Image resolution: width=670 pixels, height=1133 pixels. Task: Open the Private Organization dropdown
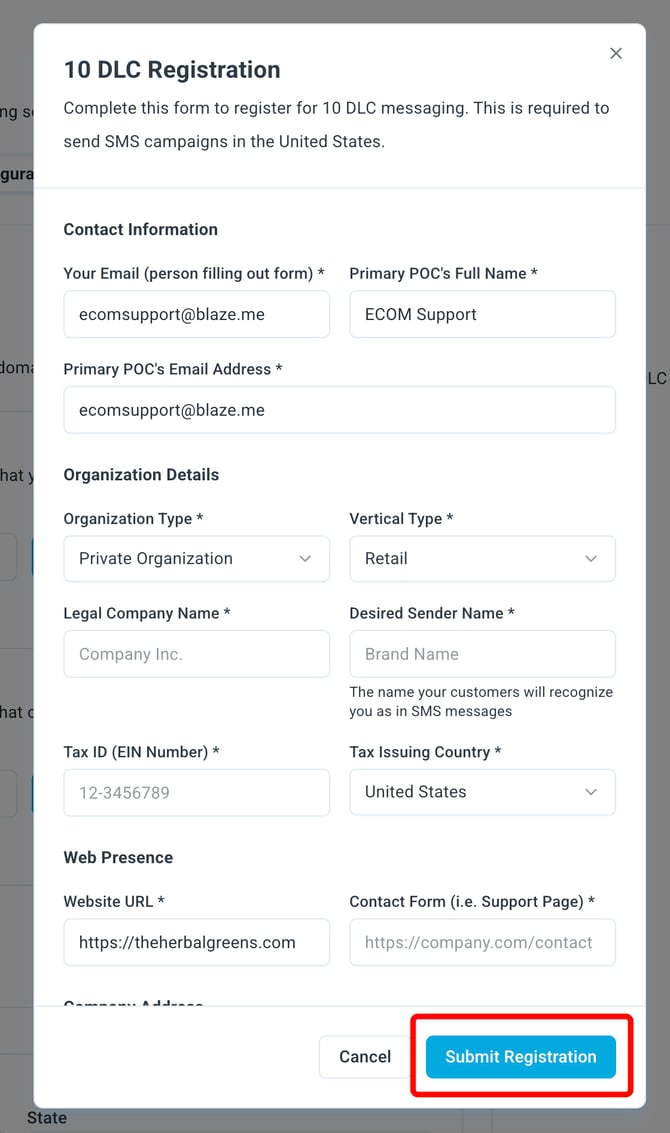197,559
